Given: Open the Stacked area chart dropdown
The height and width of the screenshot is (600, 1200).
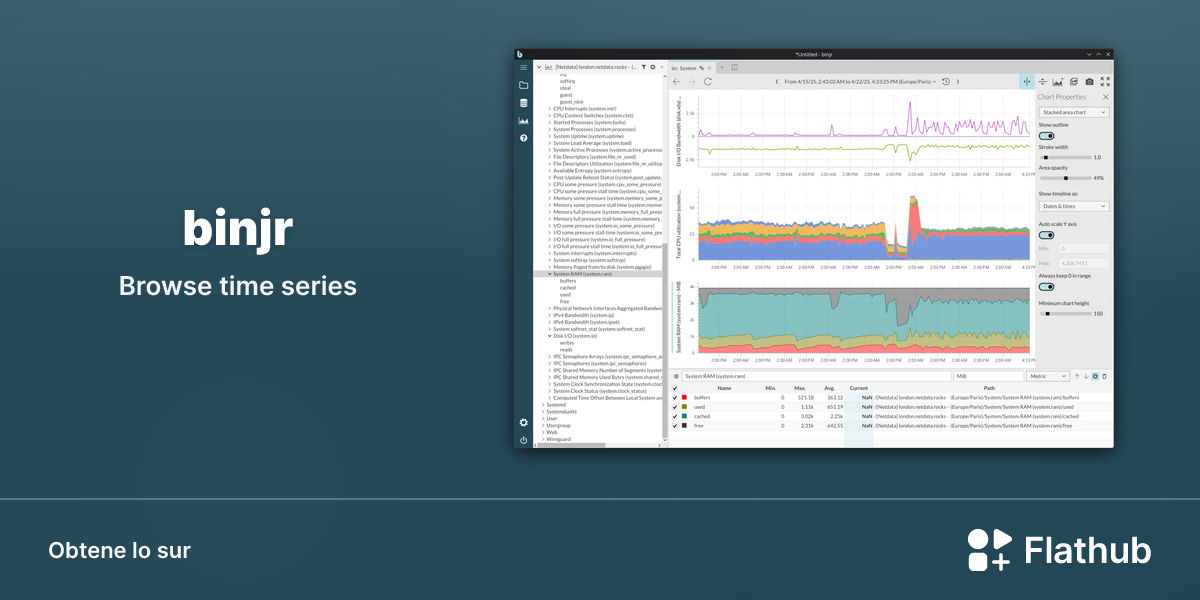Looking at the screenshot, I should pyautogui.click(x=1074, y=113).
